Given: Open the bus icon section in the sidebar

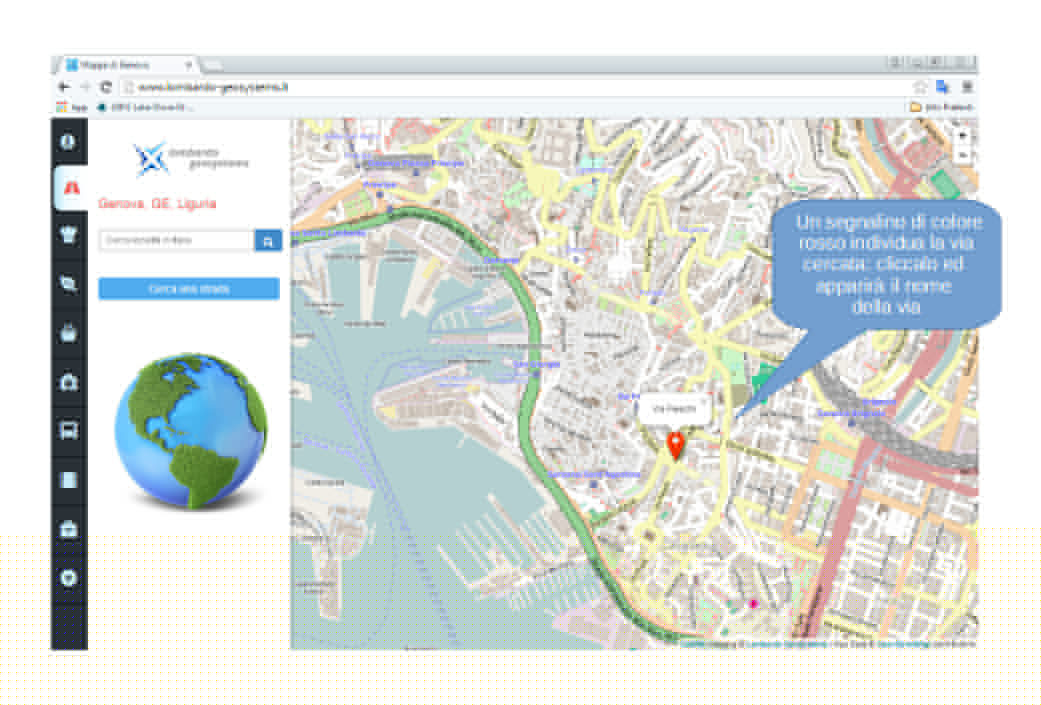Looking at the screenshot, I should [69, 430].
